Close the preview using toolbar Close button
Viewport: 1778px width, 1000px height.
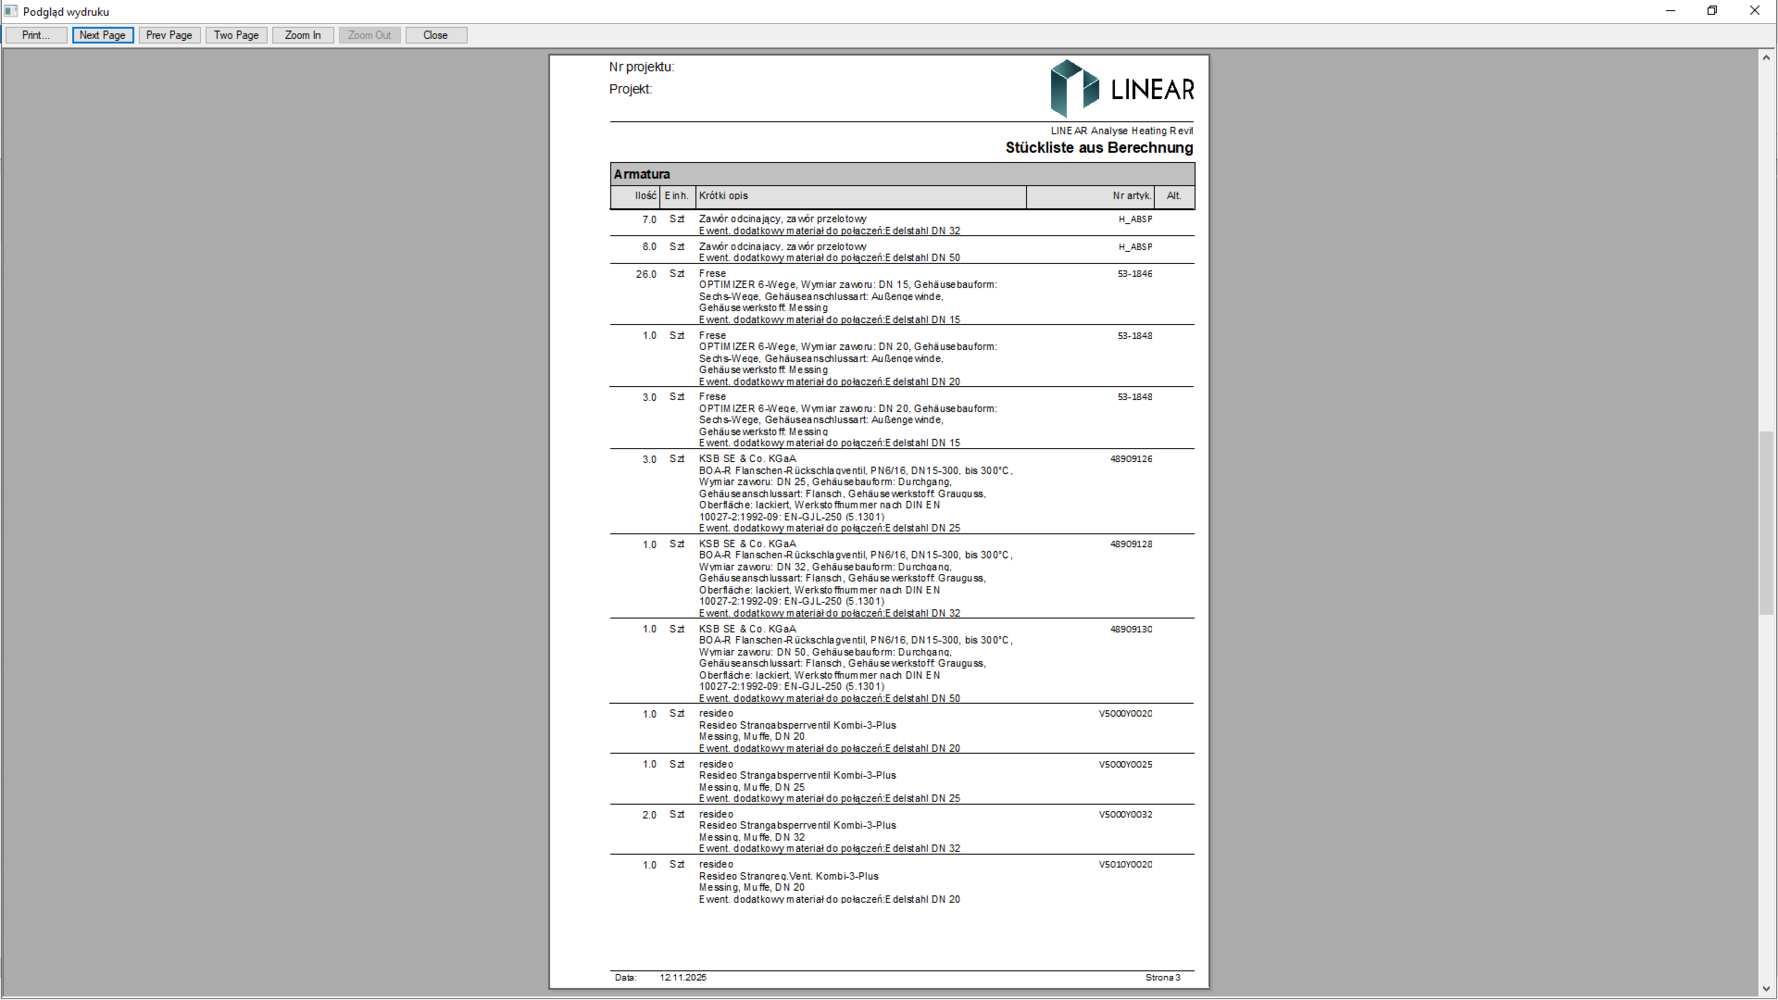(435, 35)
